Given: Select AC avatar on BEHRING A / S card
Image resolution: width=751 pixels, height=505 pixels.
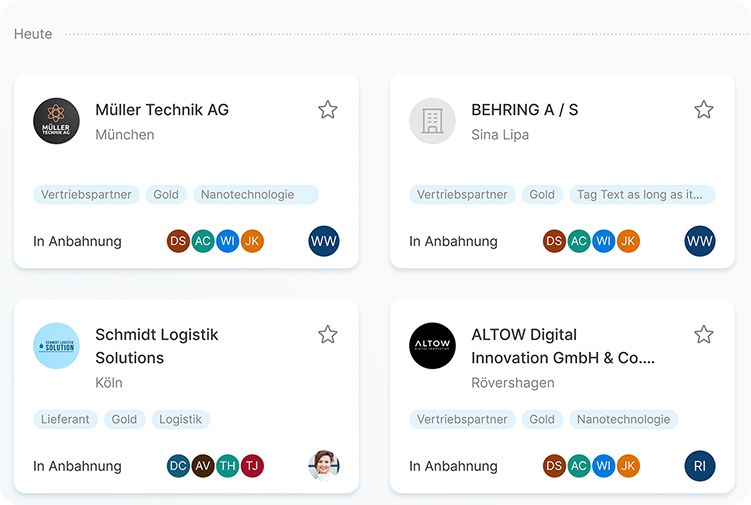Looking at the screenshot, I should (x=579, y=241).
